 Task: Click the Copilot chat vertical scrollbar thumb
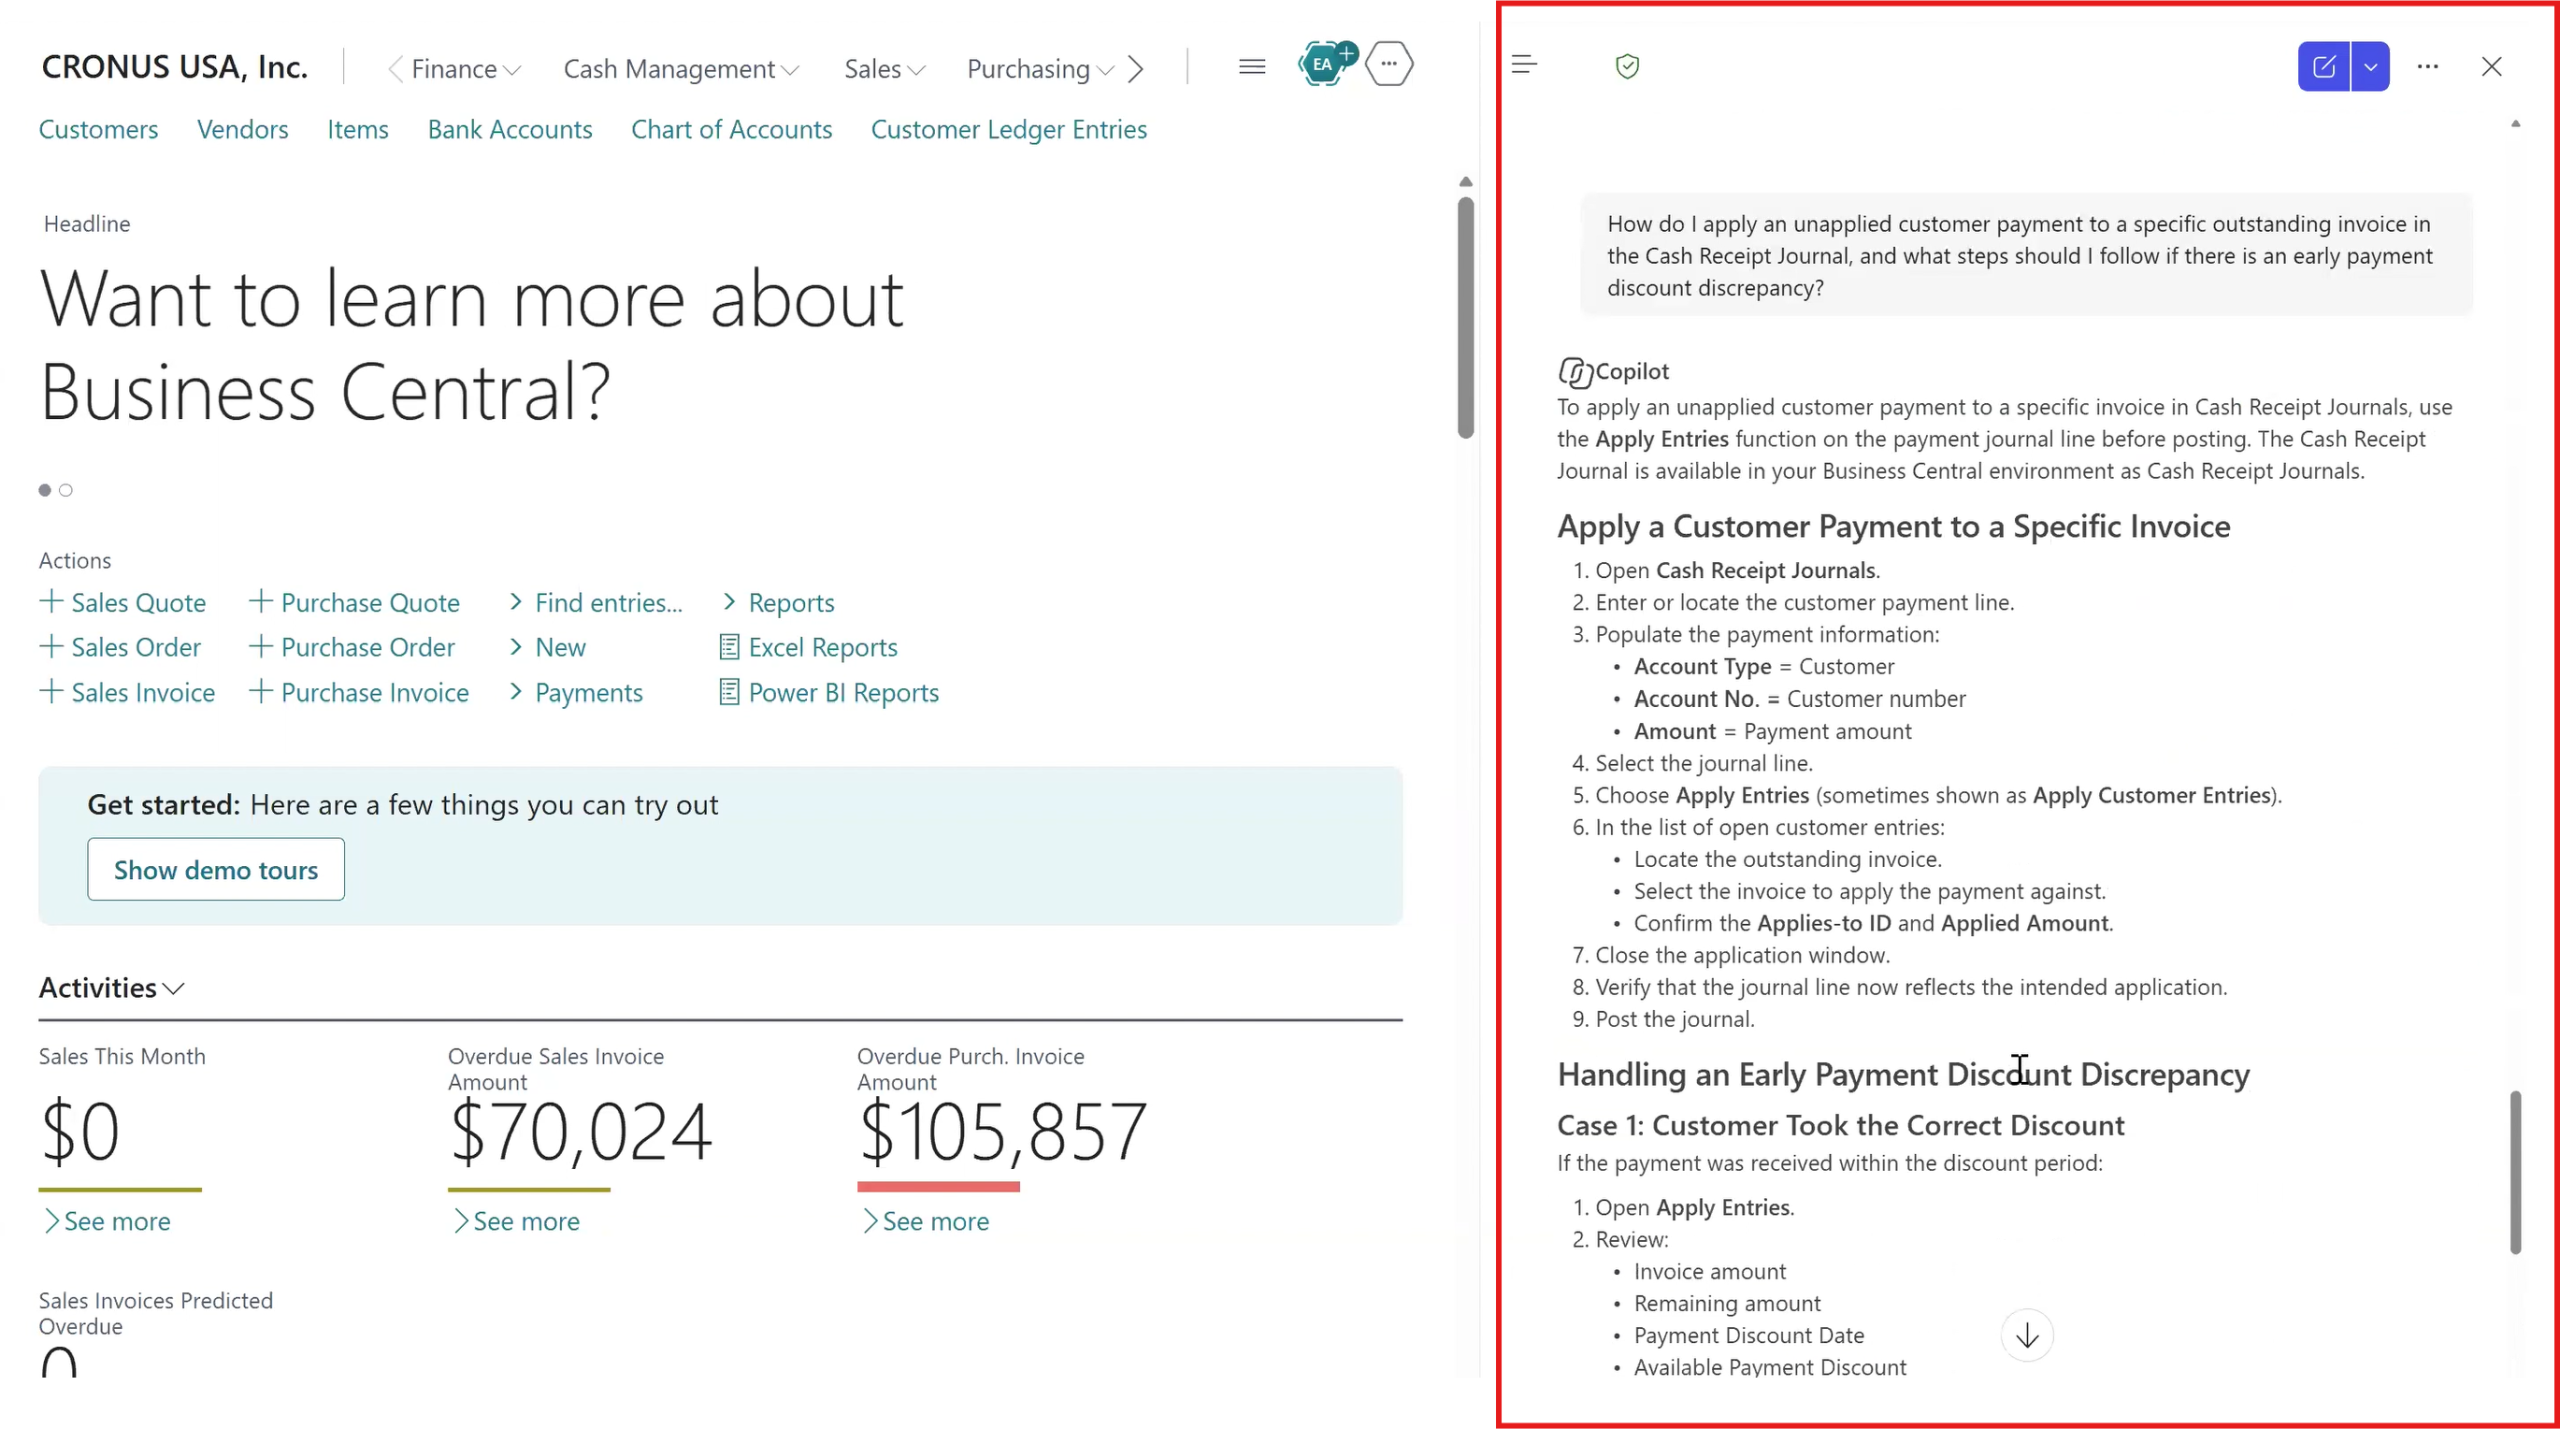(x=2515, y=1172)
